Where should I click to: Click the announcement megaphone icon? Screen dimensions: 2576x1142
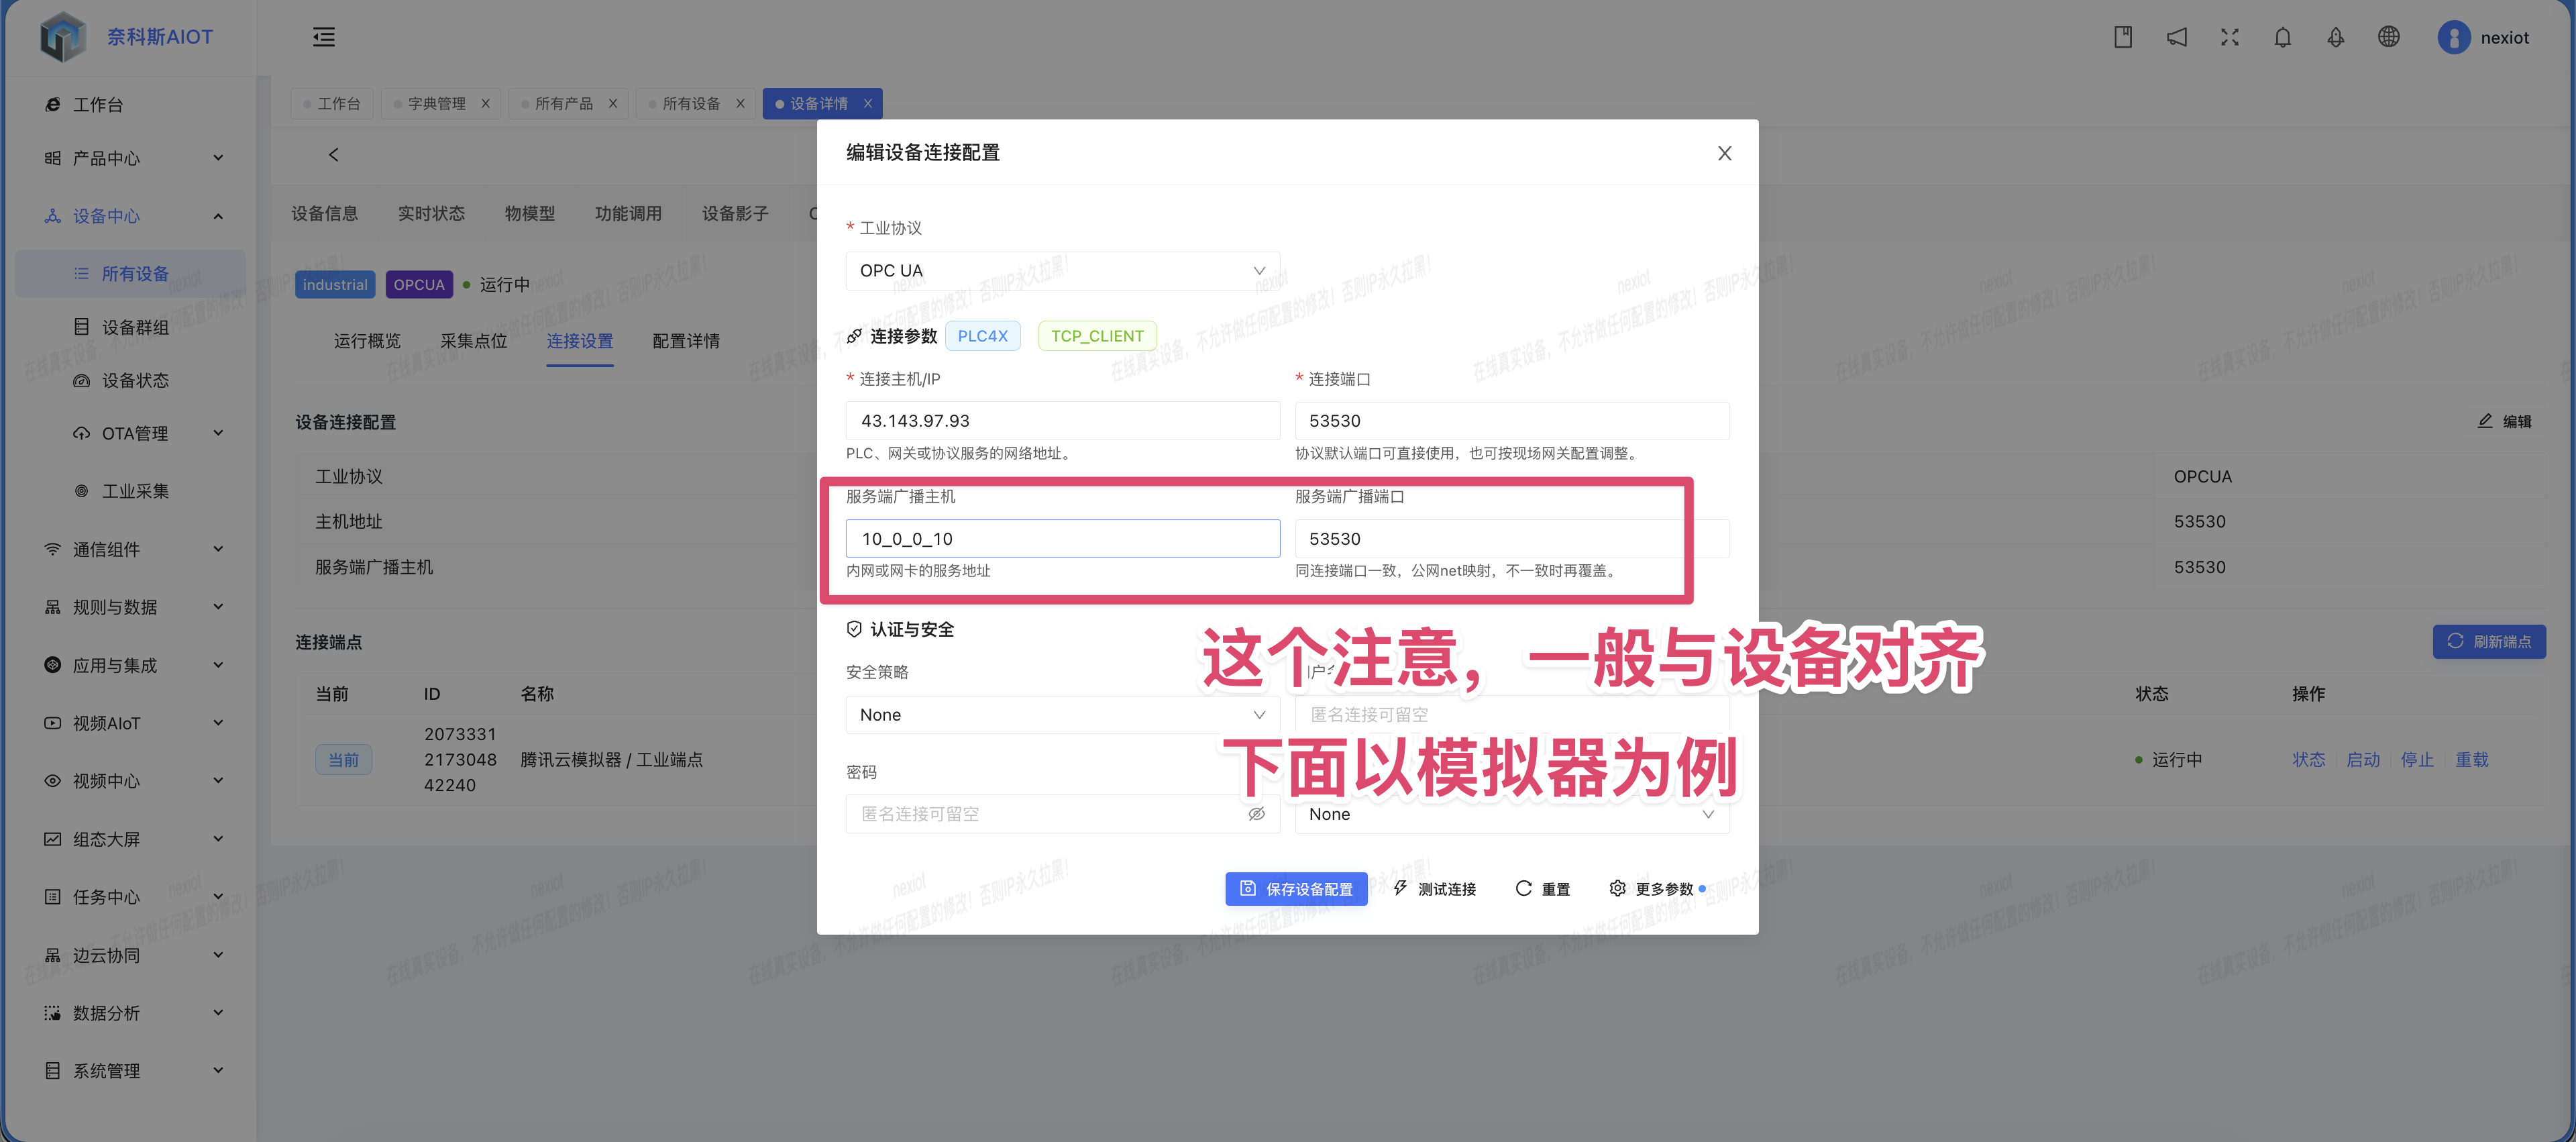click(2176, 37)
